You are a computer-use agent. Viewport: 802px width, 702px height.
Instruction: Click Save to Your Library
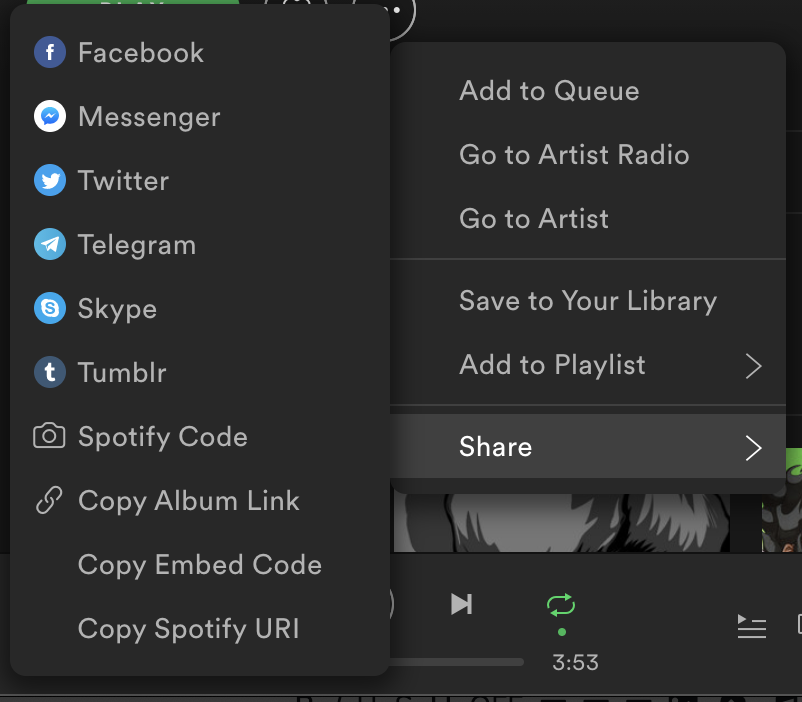[x=587, y=301]
